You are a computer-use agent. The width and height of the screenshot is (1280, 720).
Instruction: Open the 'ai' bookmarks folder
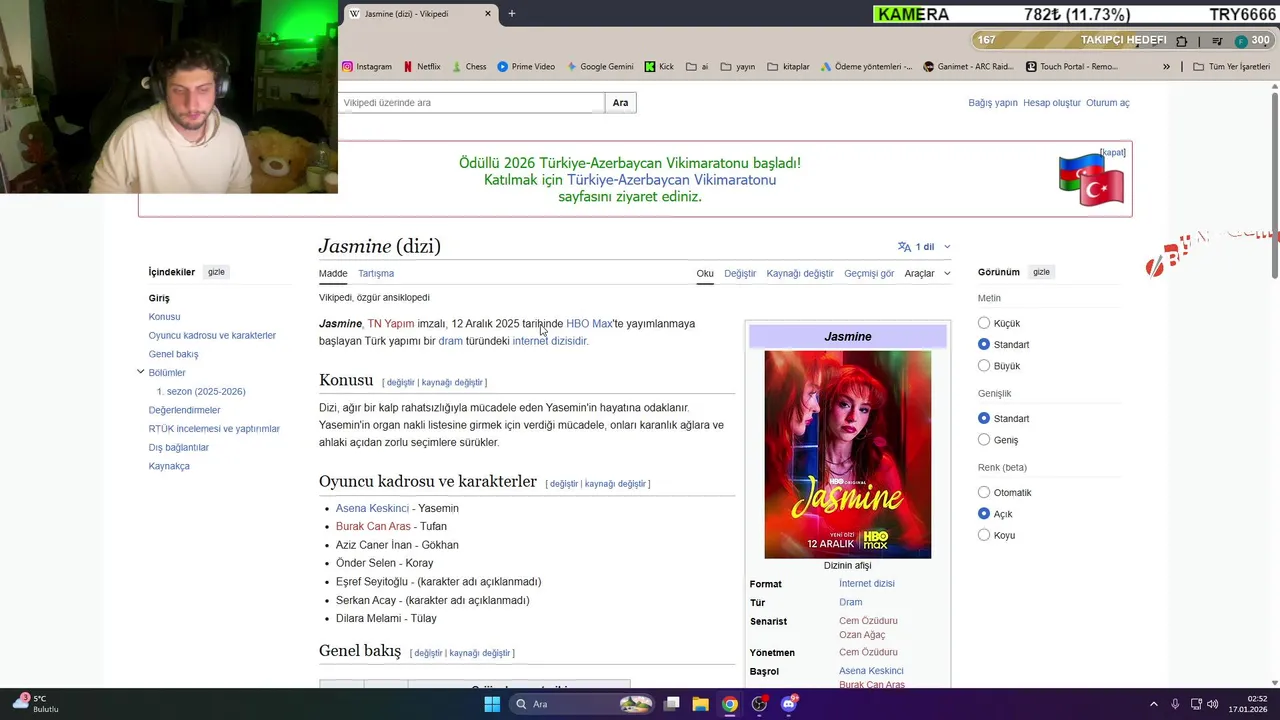coord(697,67)
